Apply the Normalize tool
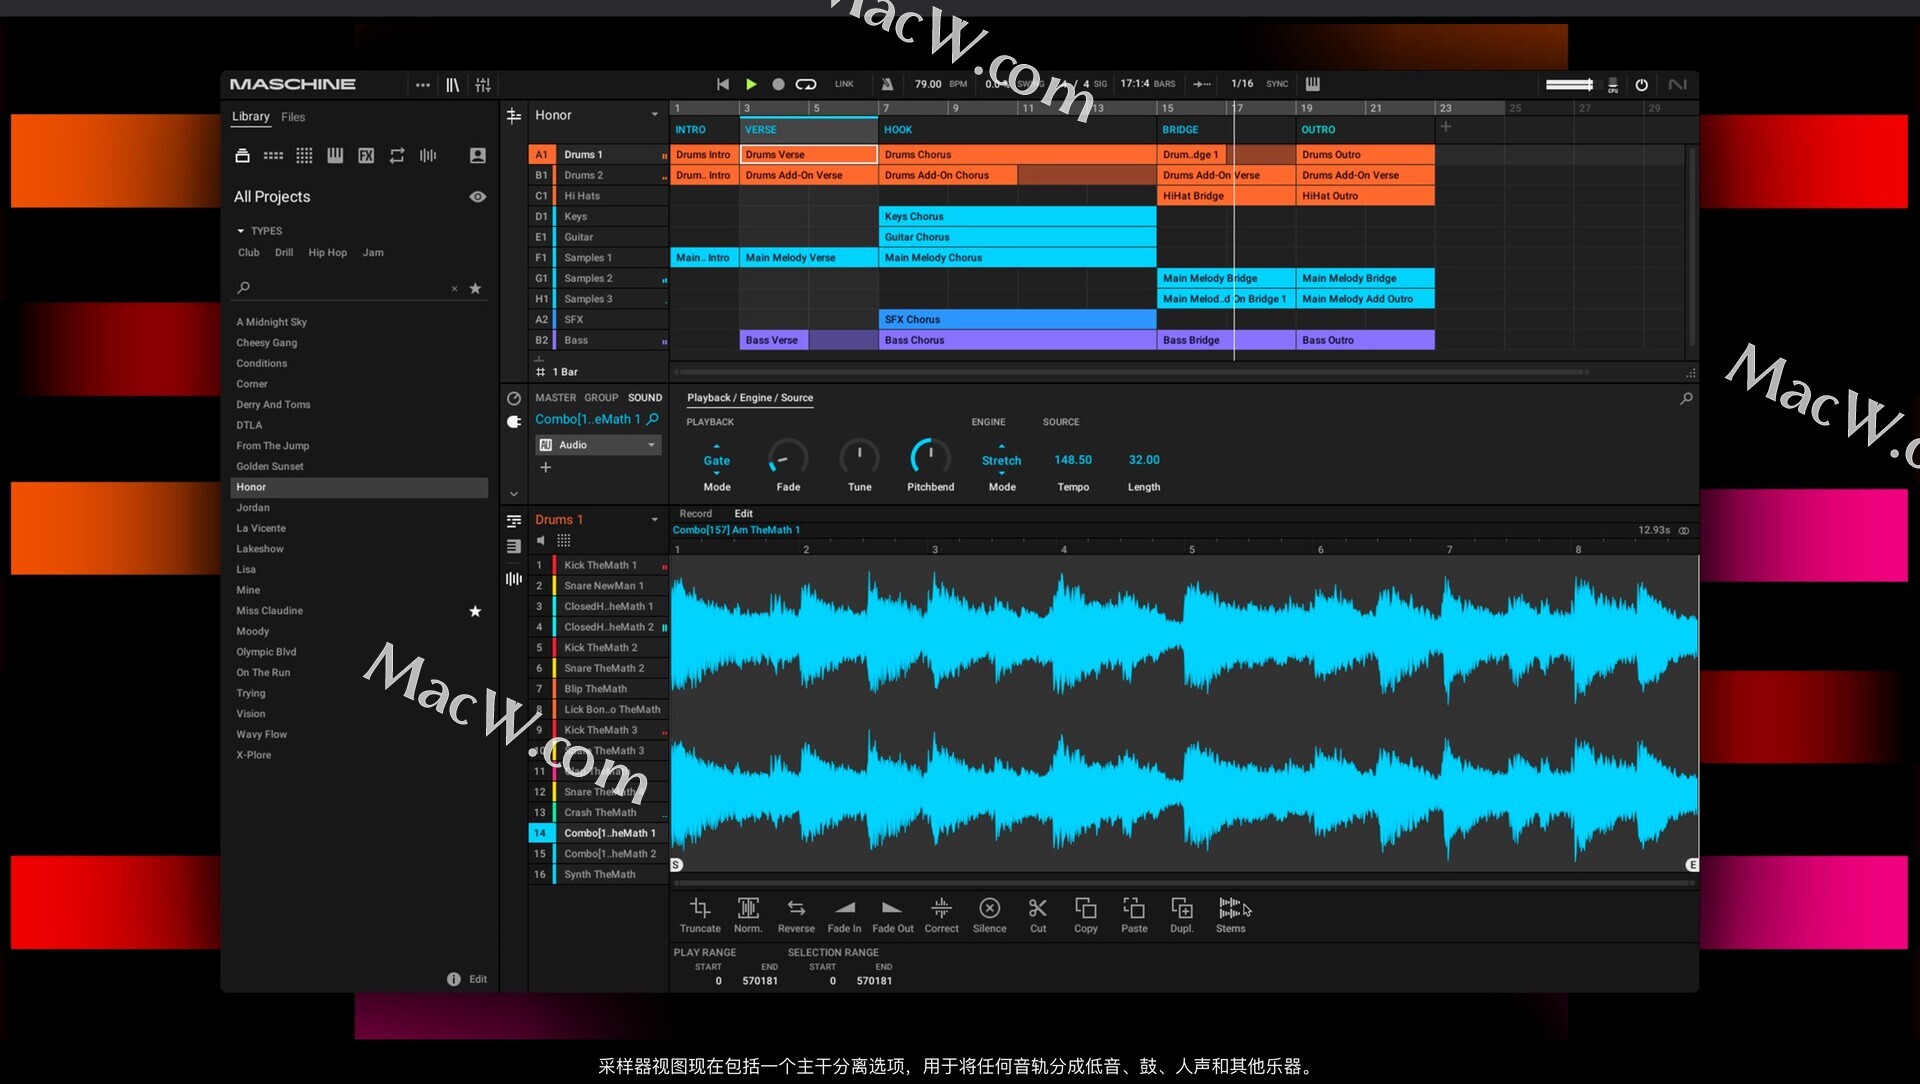Screen dimensions: 1920x1084 (748, 914)
